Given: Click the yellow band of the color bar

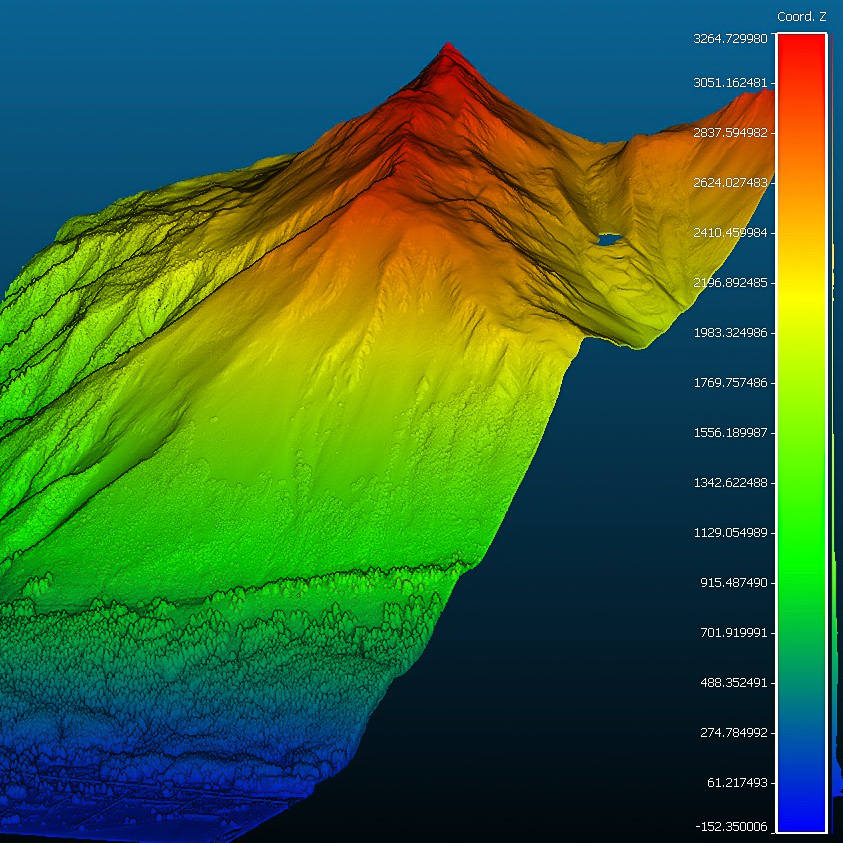Looking at the screenshot, I should coord(801,290).
